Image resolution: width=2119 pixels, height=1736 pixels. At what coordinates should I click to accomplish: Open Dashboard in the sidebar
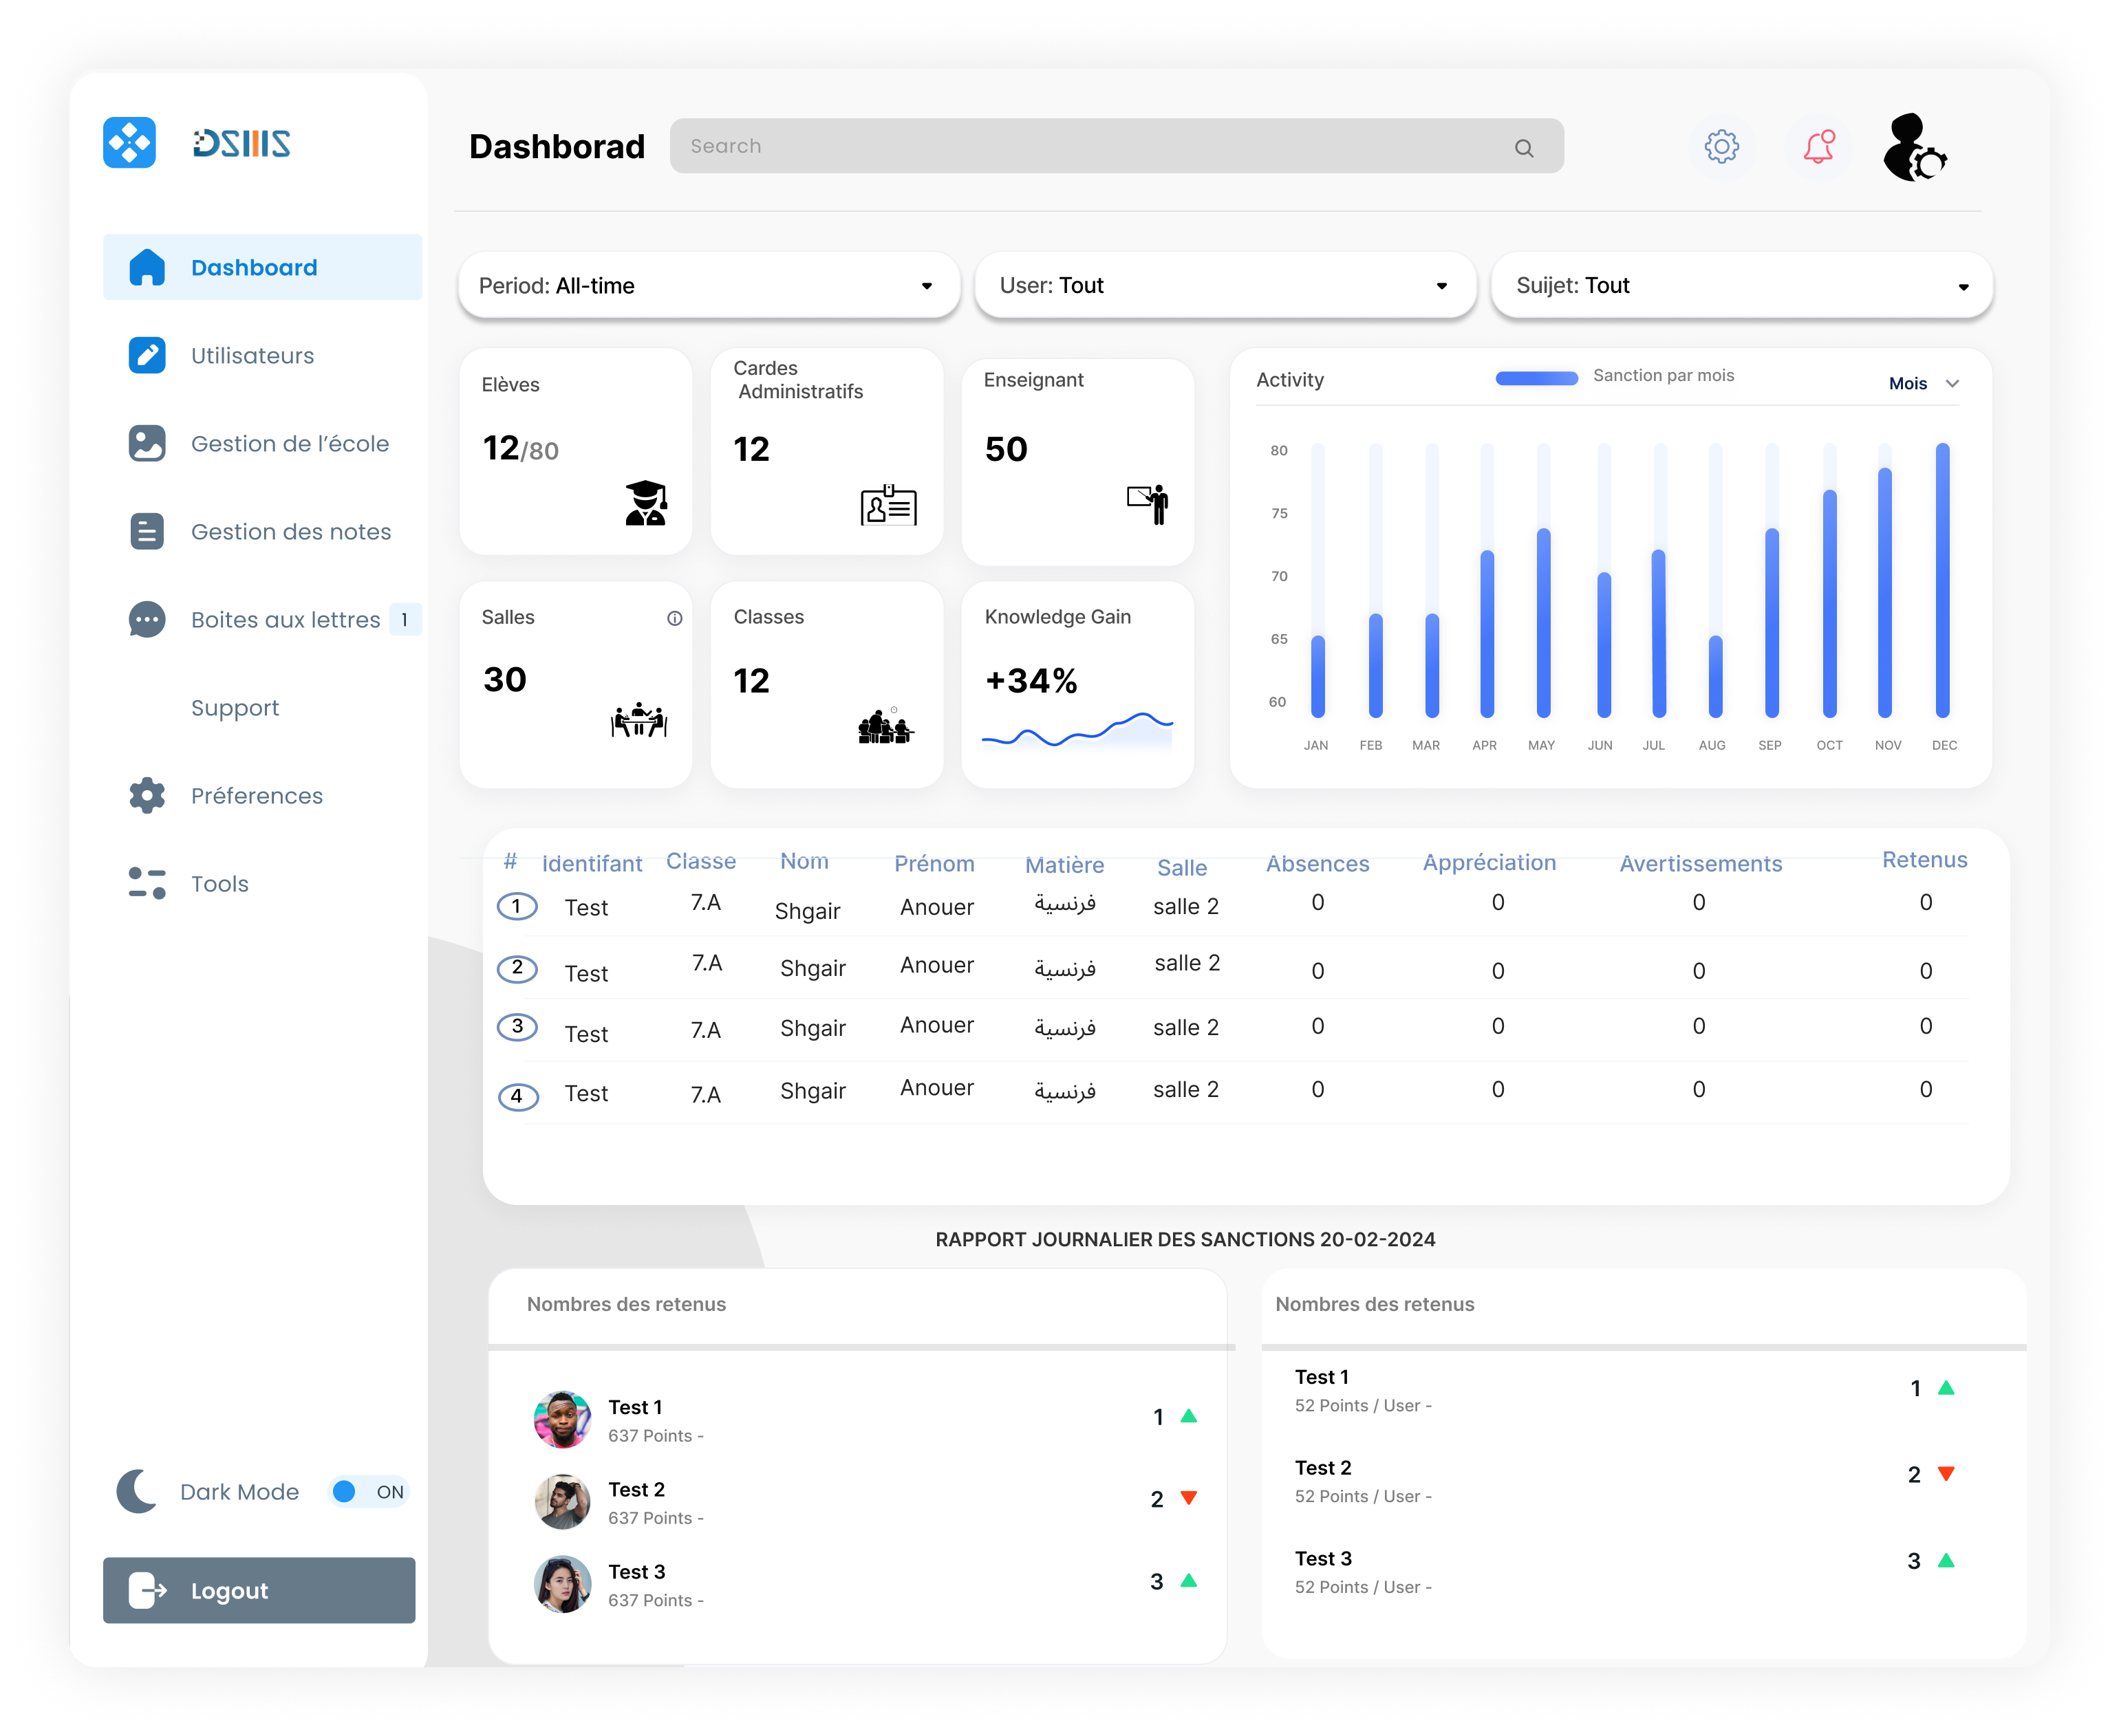pyautogui.click(x=262, y=267)
